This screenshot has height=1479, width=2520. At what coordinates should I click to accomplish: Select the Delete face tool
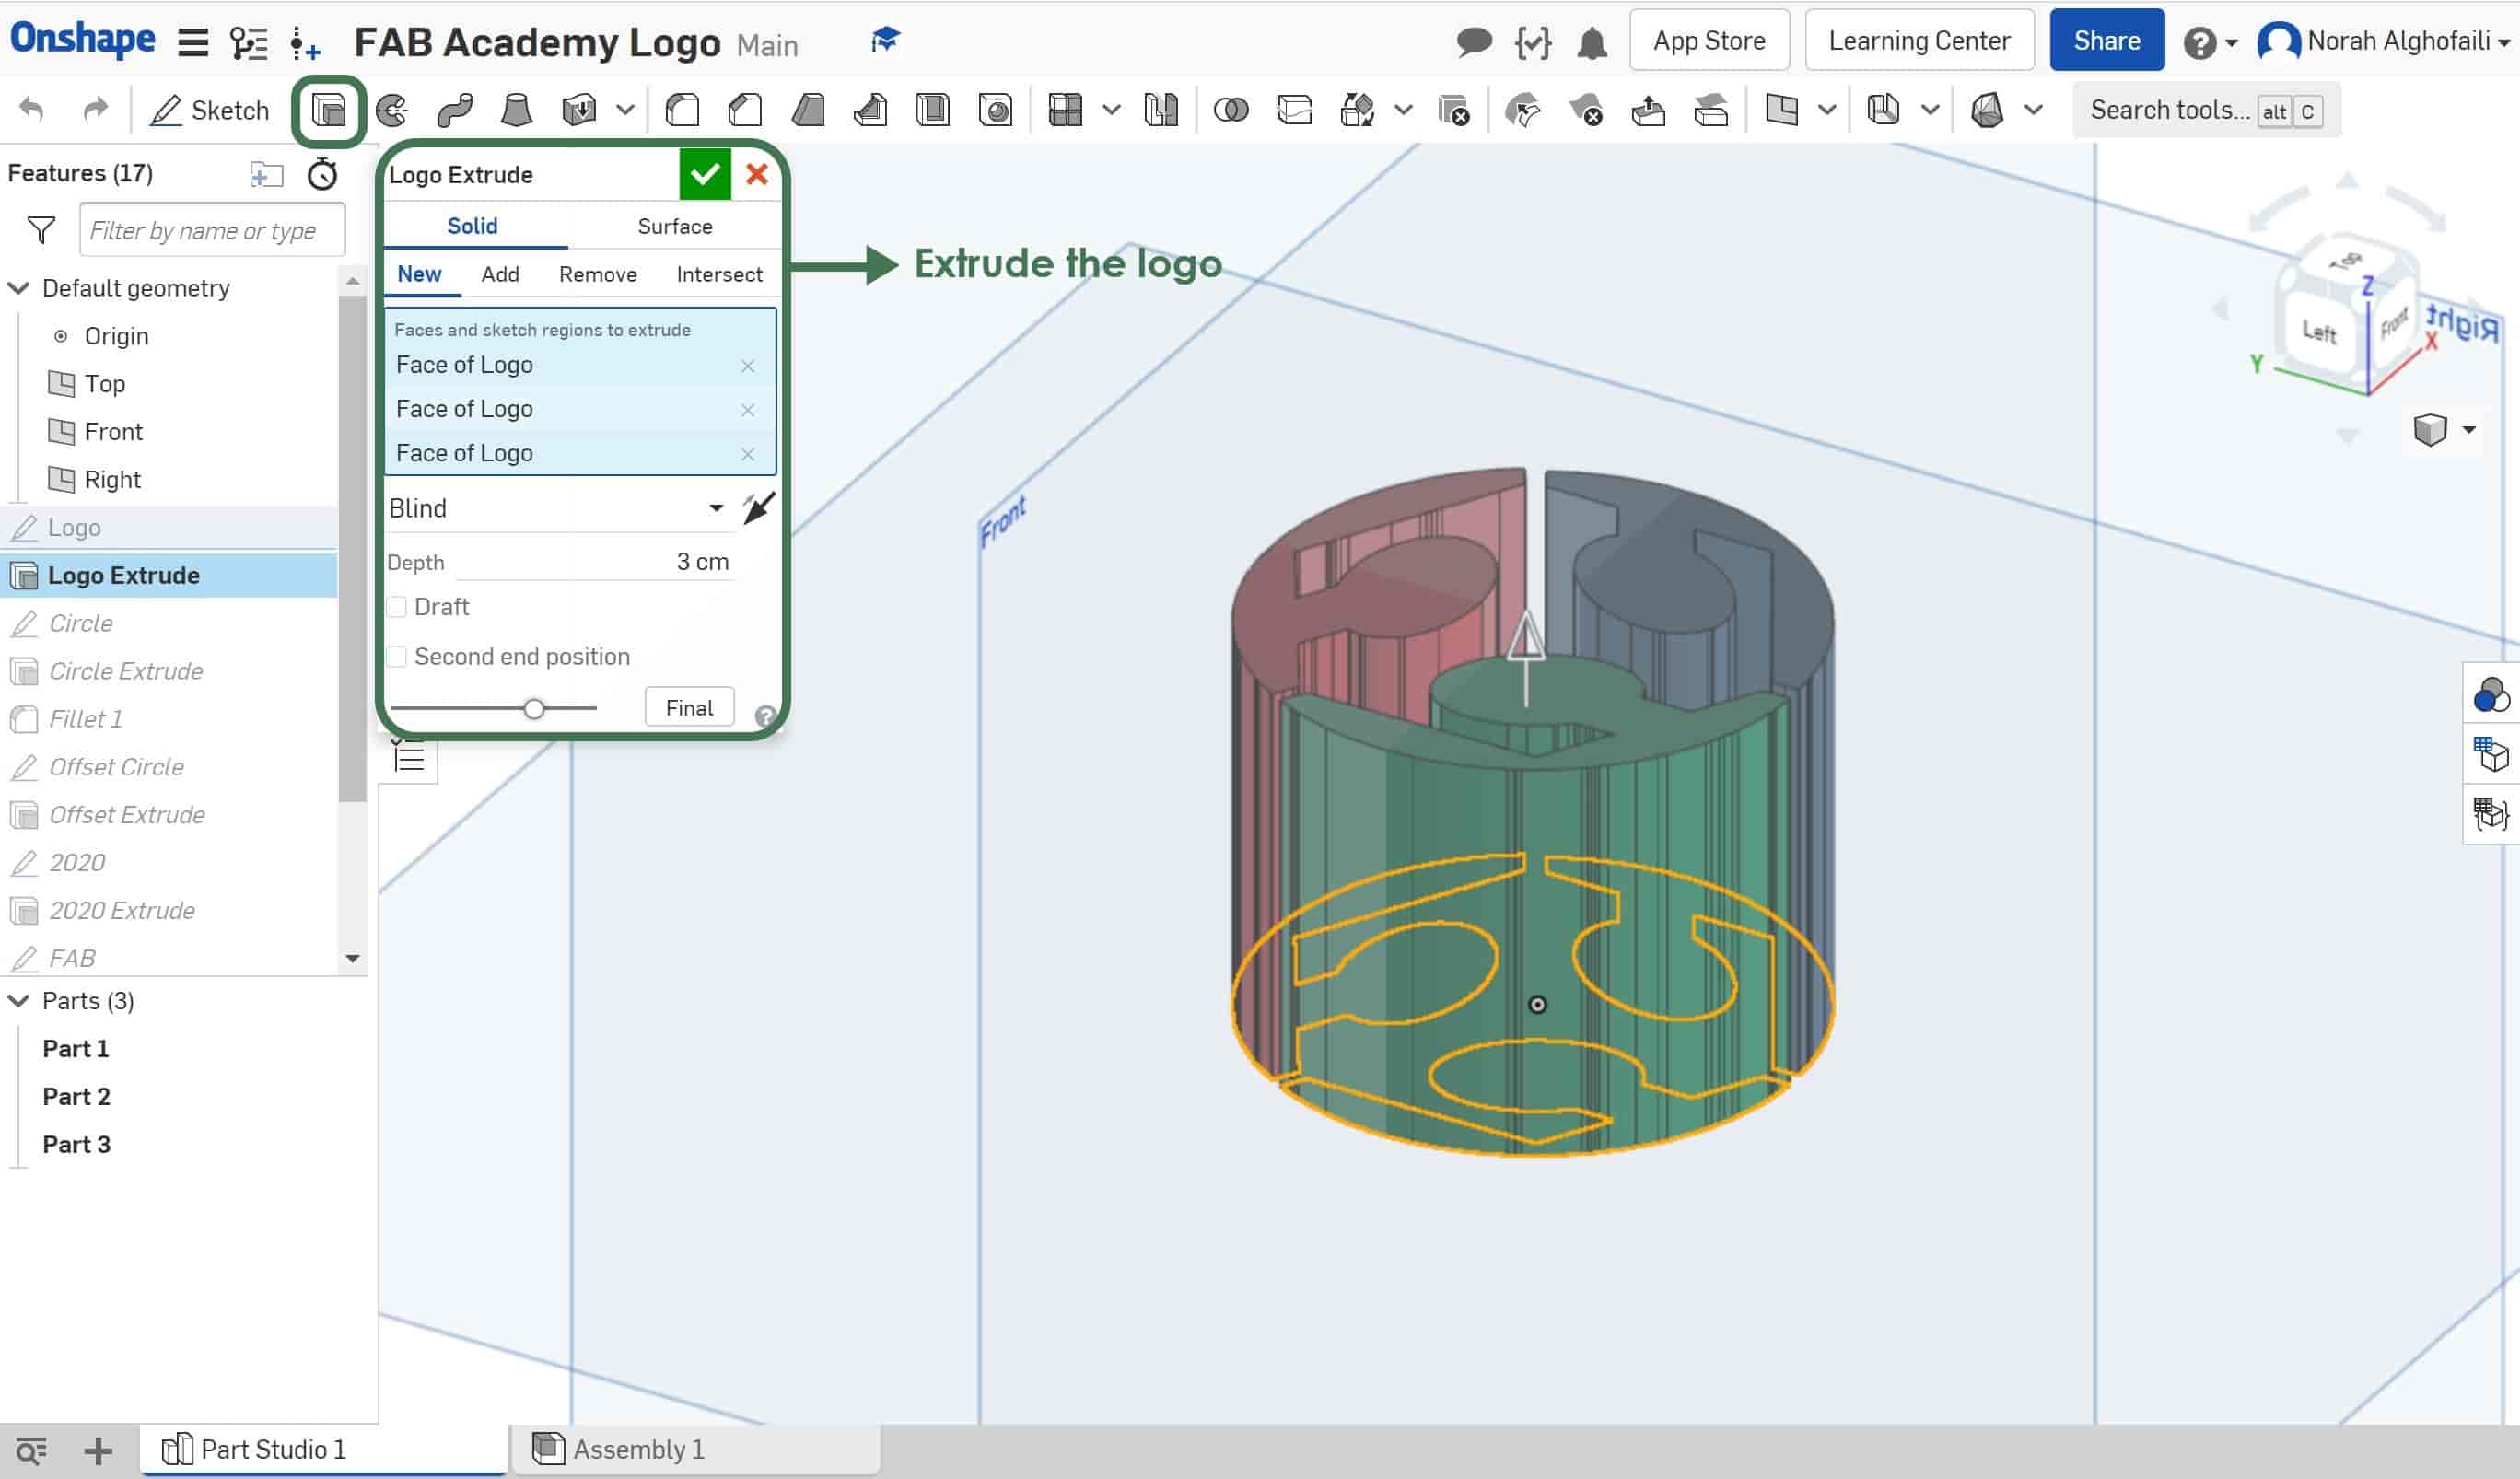1586,110
